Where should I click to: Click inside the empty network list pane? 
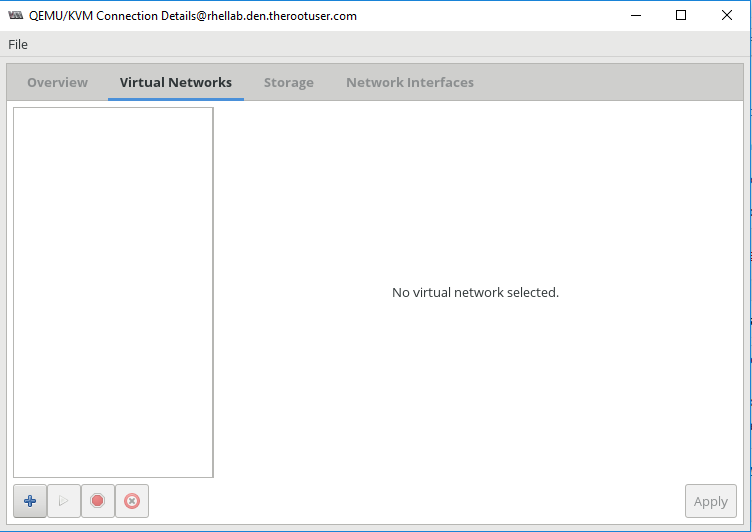coord(113,292)
